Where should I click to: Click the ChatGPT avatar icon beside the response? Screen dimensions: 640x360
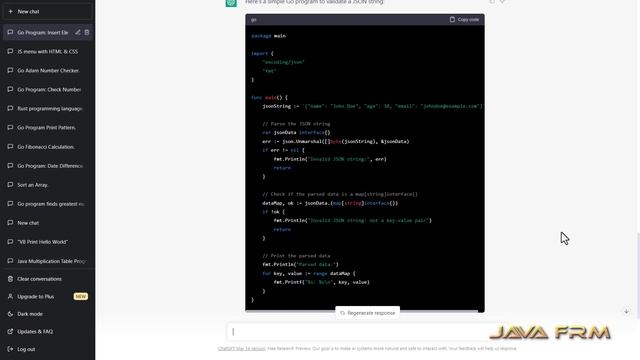pyautogui.click(x=231, y=2)
